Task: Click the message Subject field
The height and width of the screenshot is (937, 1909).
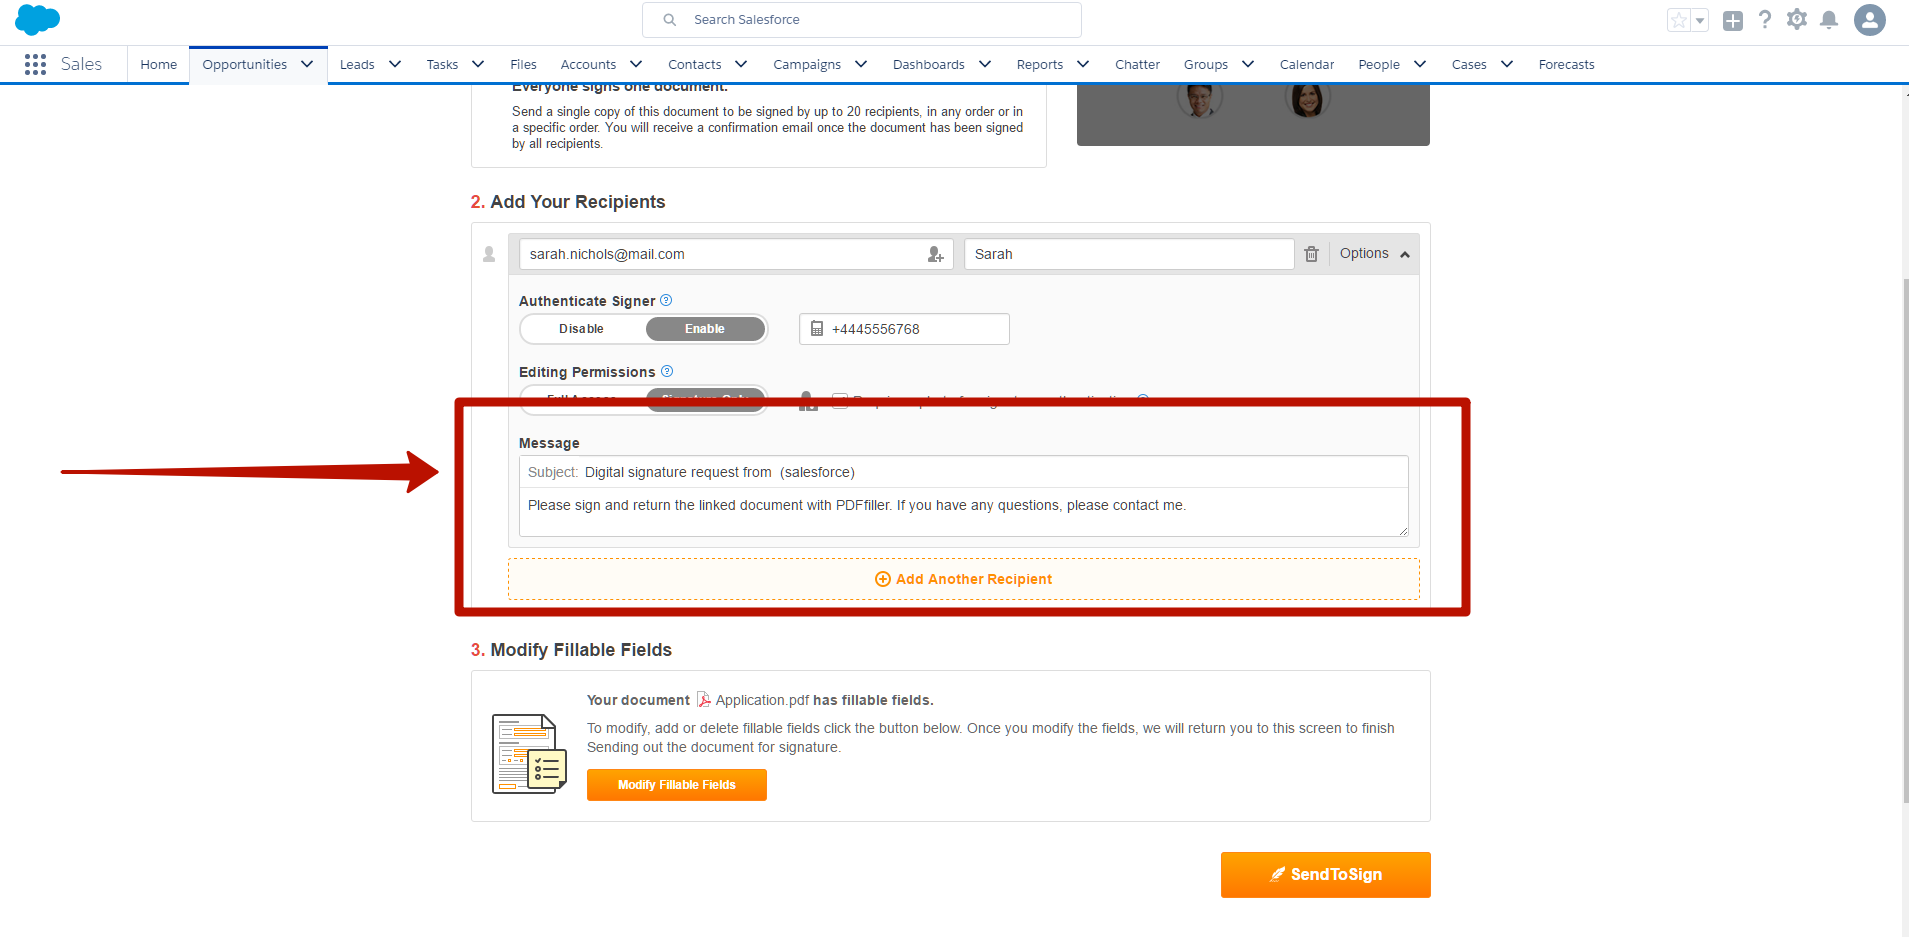Action: click(963, 472)
